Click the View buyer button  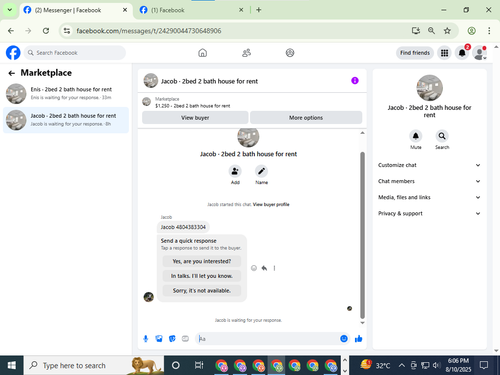pos(195,118)
